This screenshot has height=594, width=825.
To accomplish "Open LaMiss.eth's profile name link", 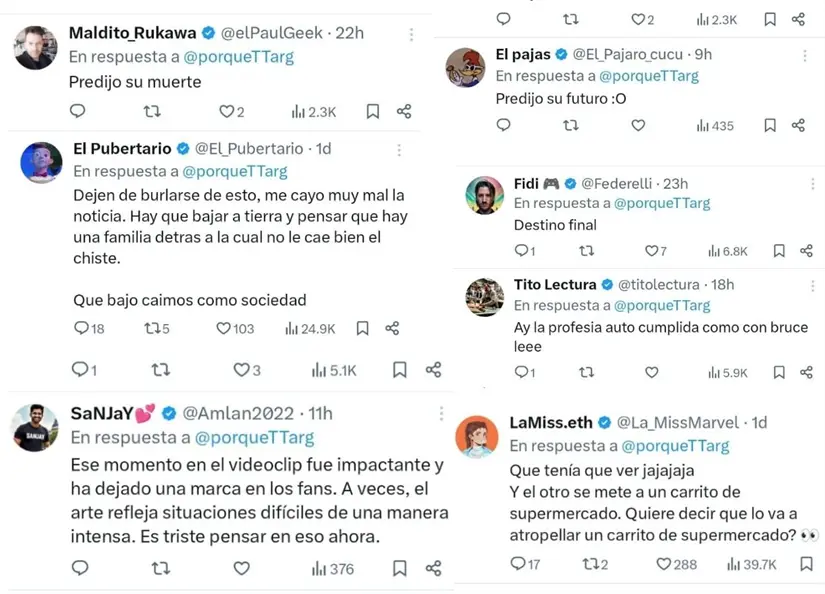I will click(x=551, y=422).
